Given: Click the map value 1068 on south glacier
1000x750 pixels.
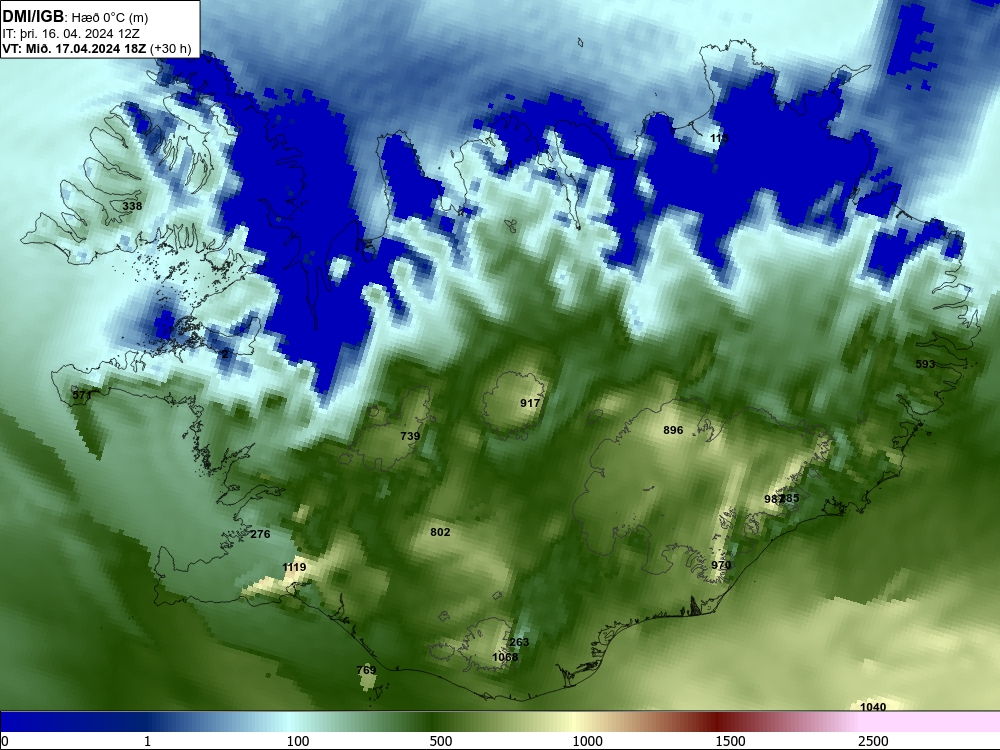Looking at the screenshot, I should pyautogui.click(x=505, y=657).
